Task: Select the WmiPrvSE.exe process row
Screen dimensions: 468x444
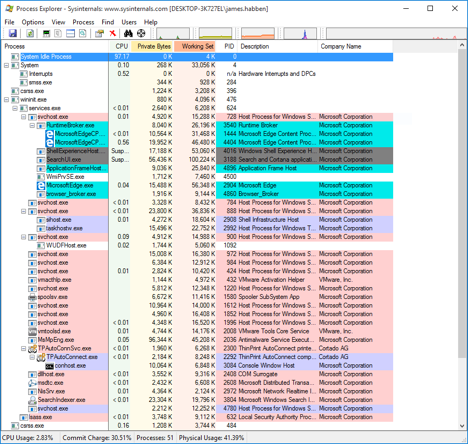Action: click(197, 177)
